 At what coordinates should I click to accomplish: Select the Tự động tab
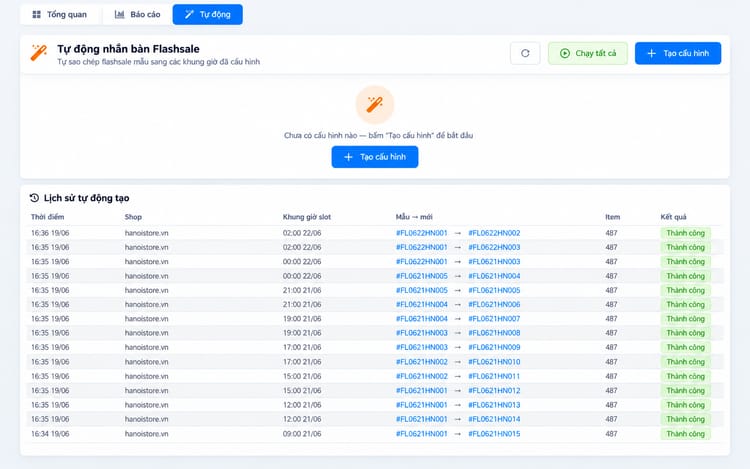pos(208,14)
